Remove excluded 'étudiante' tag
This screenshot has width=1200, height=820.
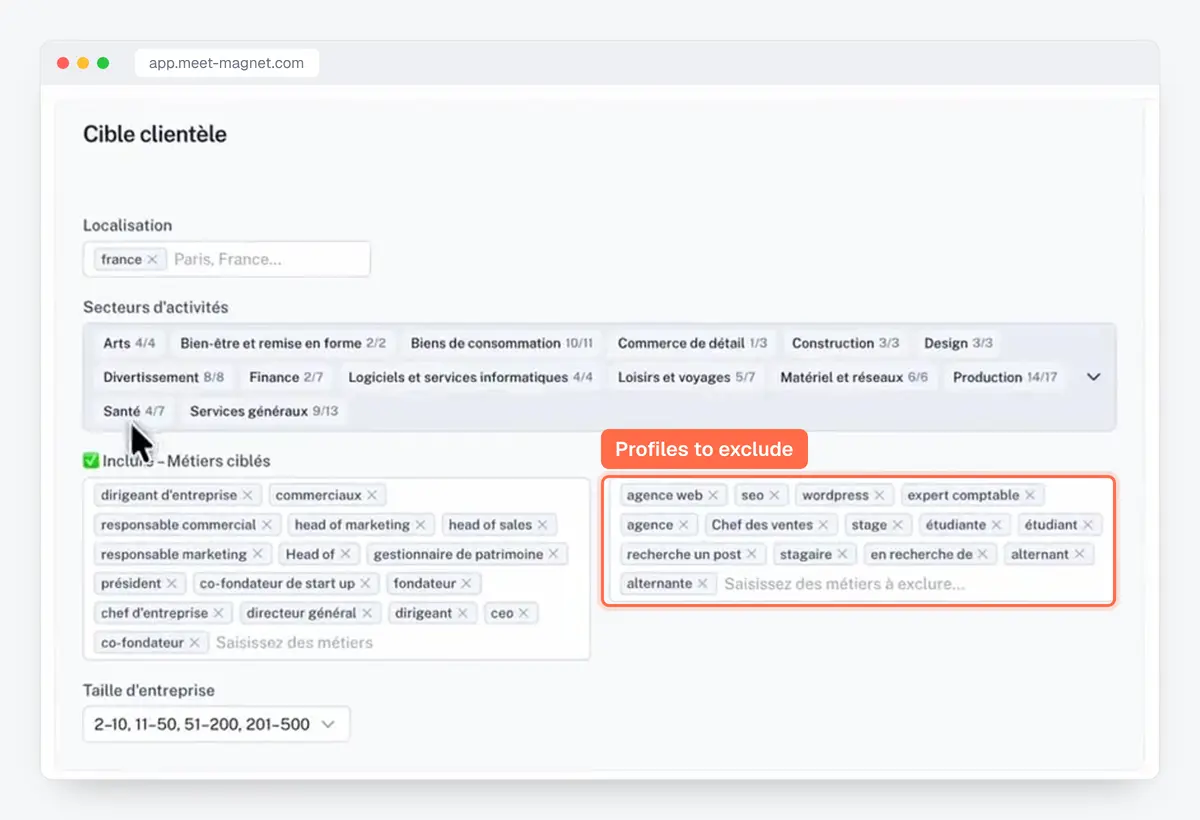(997, 525)
